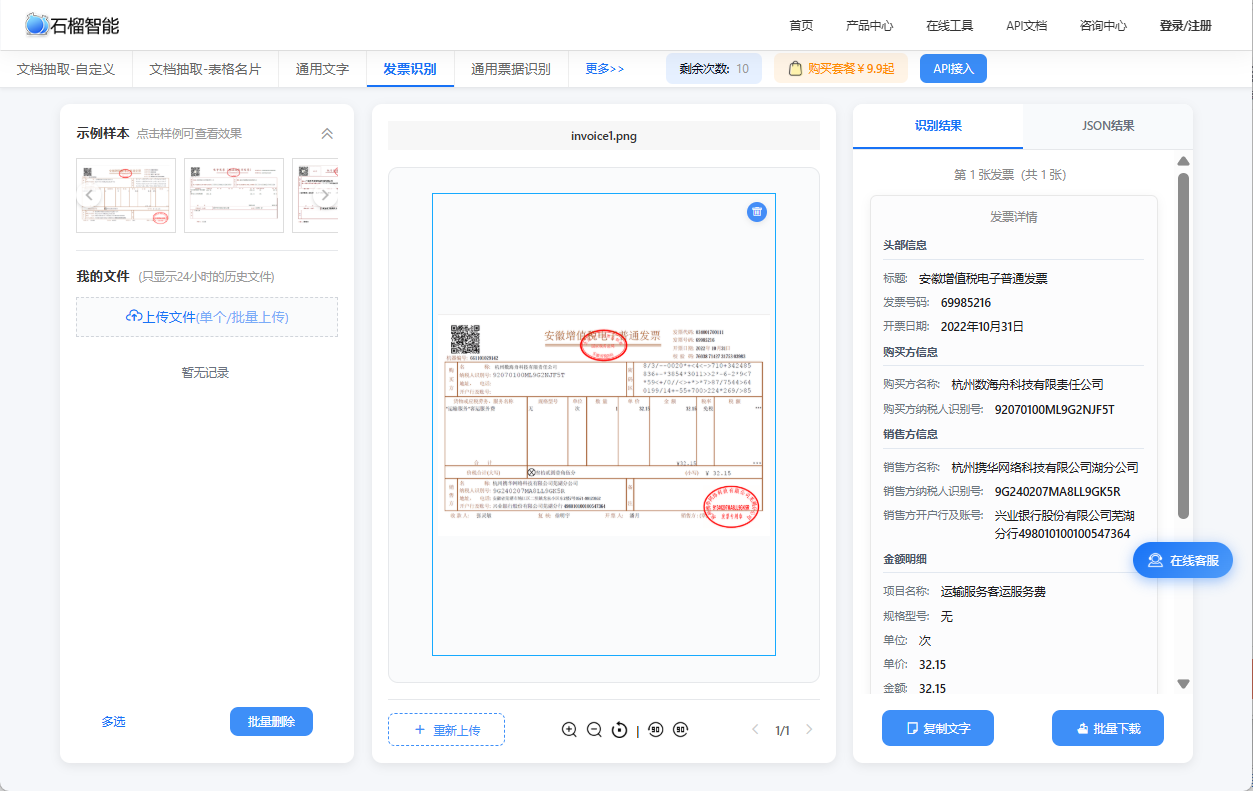Show next sample thumbnails with right arrow
1253x791 pixels.
[325, 195]
